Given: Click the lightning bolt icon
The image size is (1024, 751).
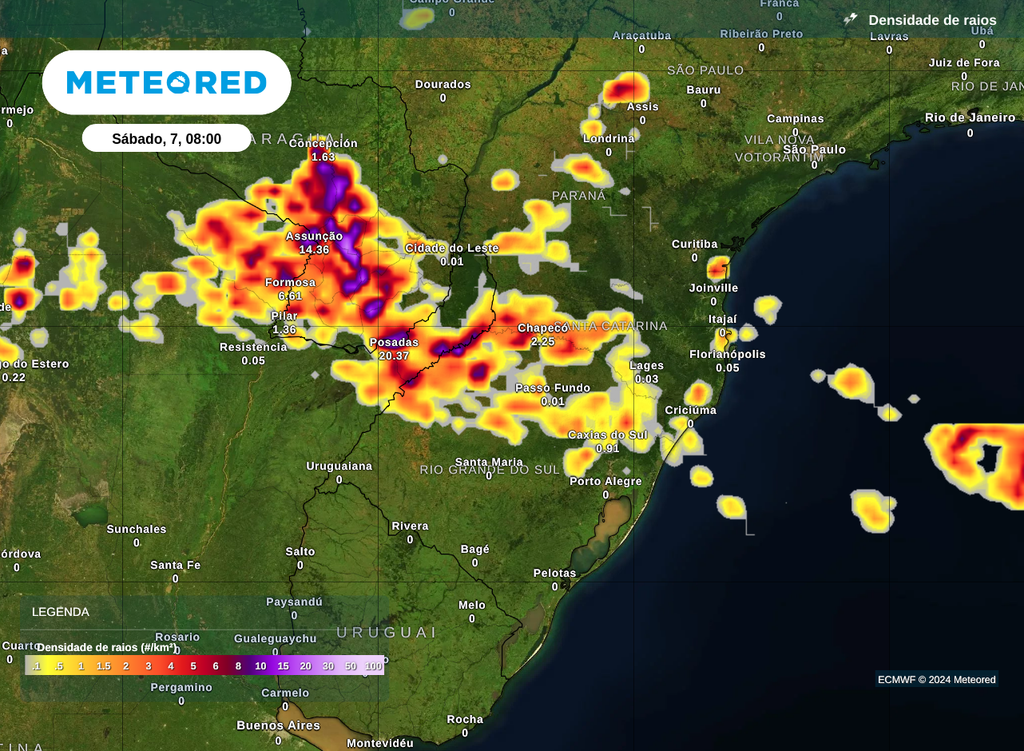Looking at the screenshot, I should pyautogui.click(x=850, y=19).
